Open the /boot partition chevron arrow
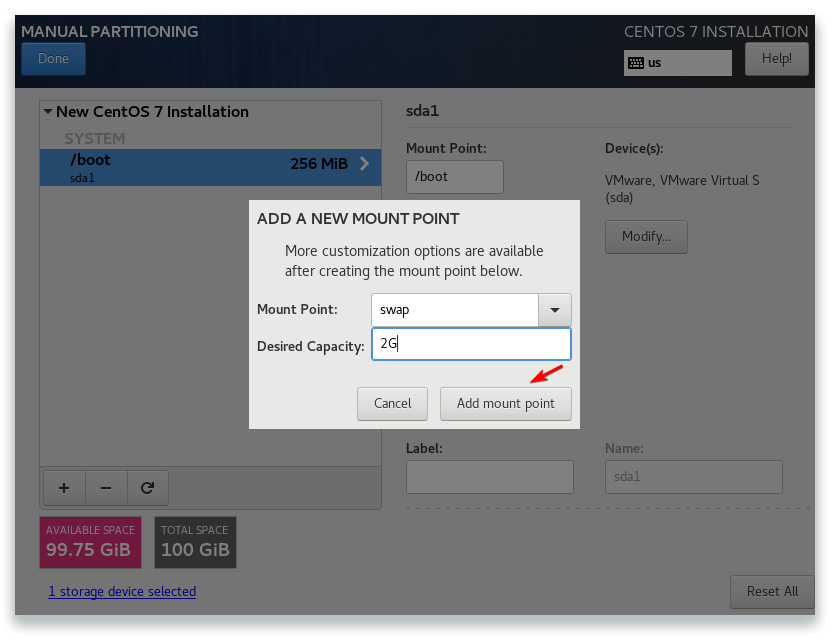This screenshot has width=830, height=638. pos(364,164)
